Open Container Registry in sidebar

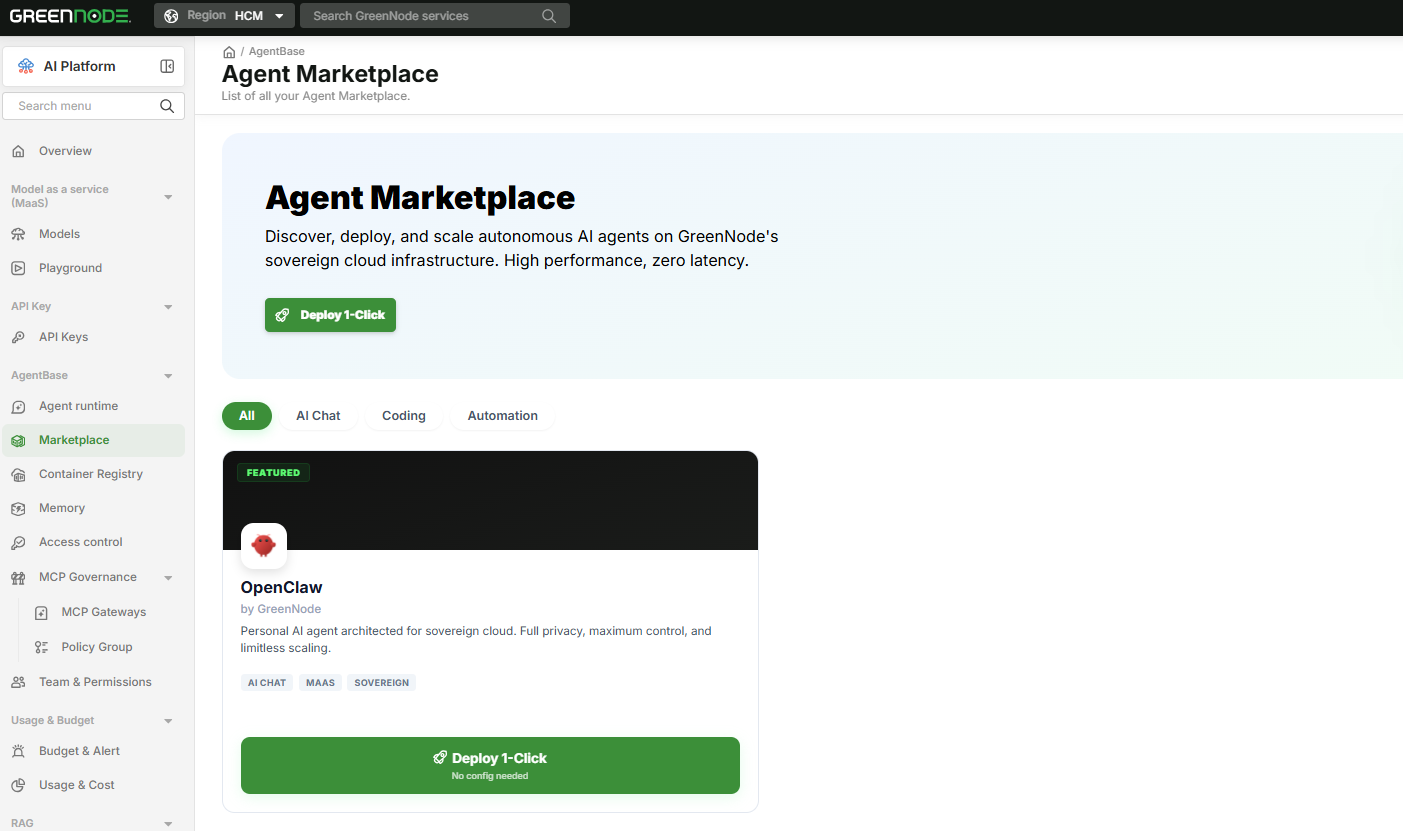click(94, 474)
